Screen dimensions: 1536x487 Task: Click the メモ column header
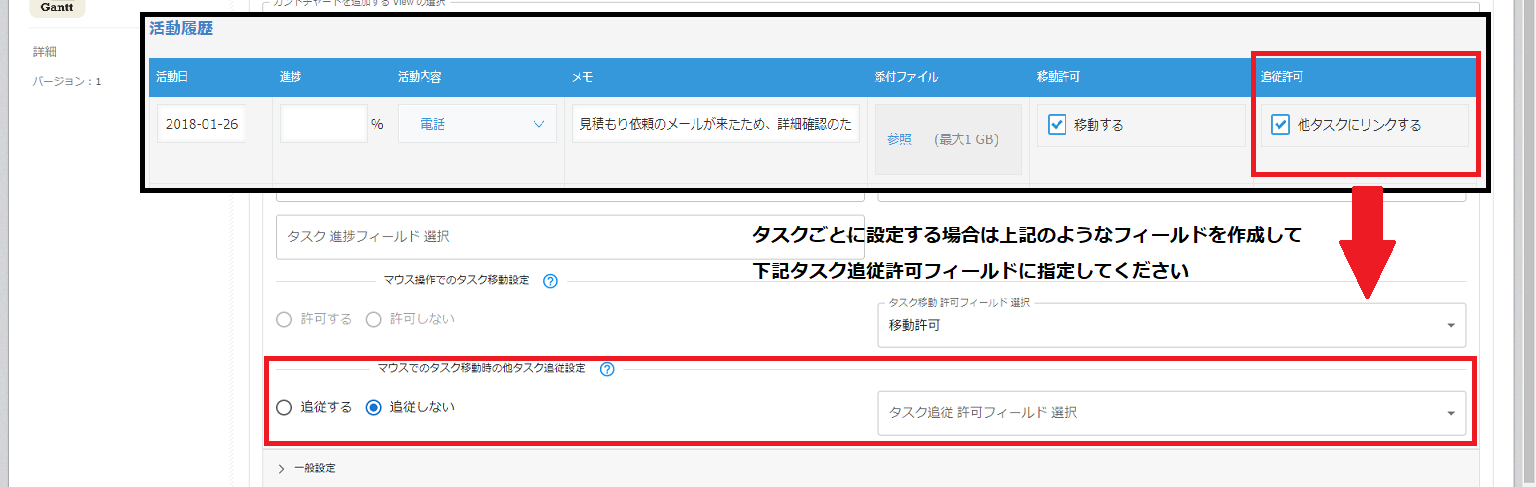coord(583,76)
